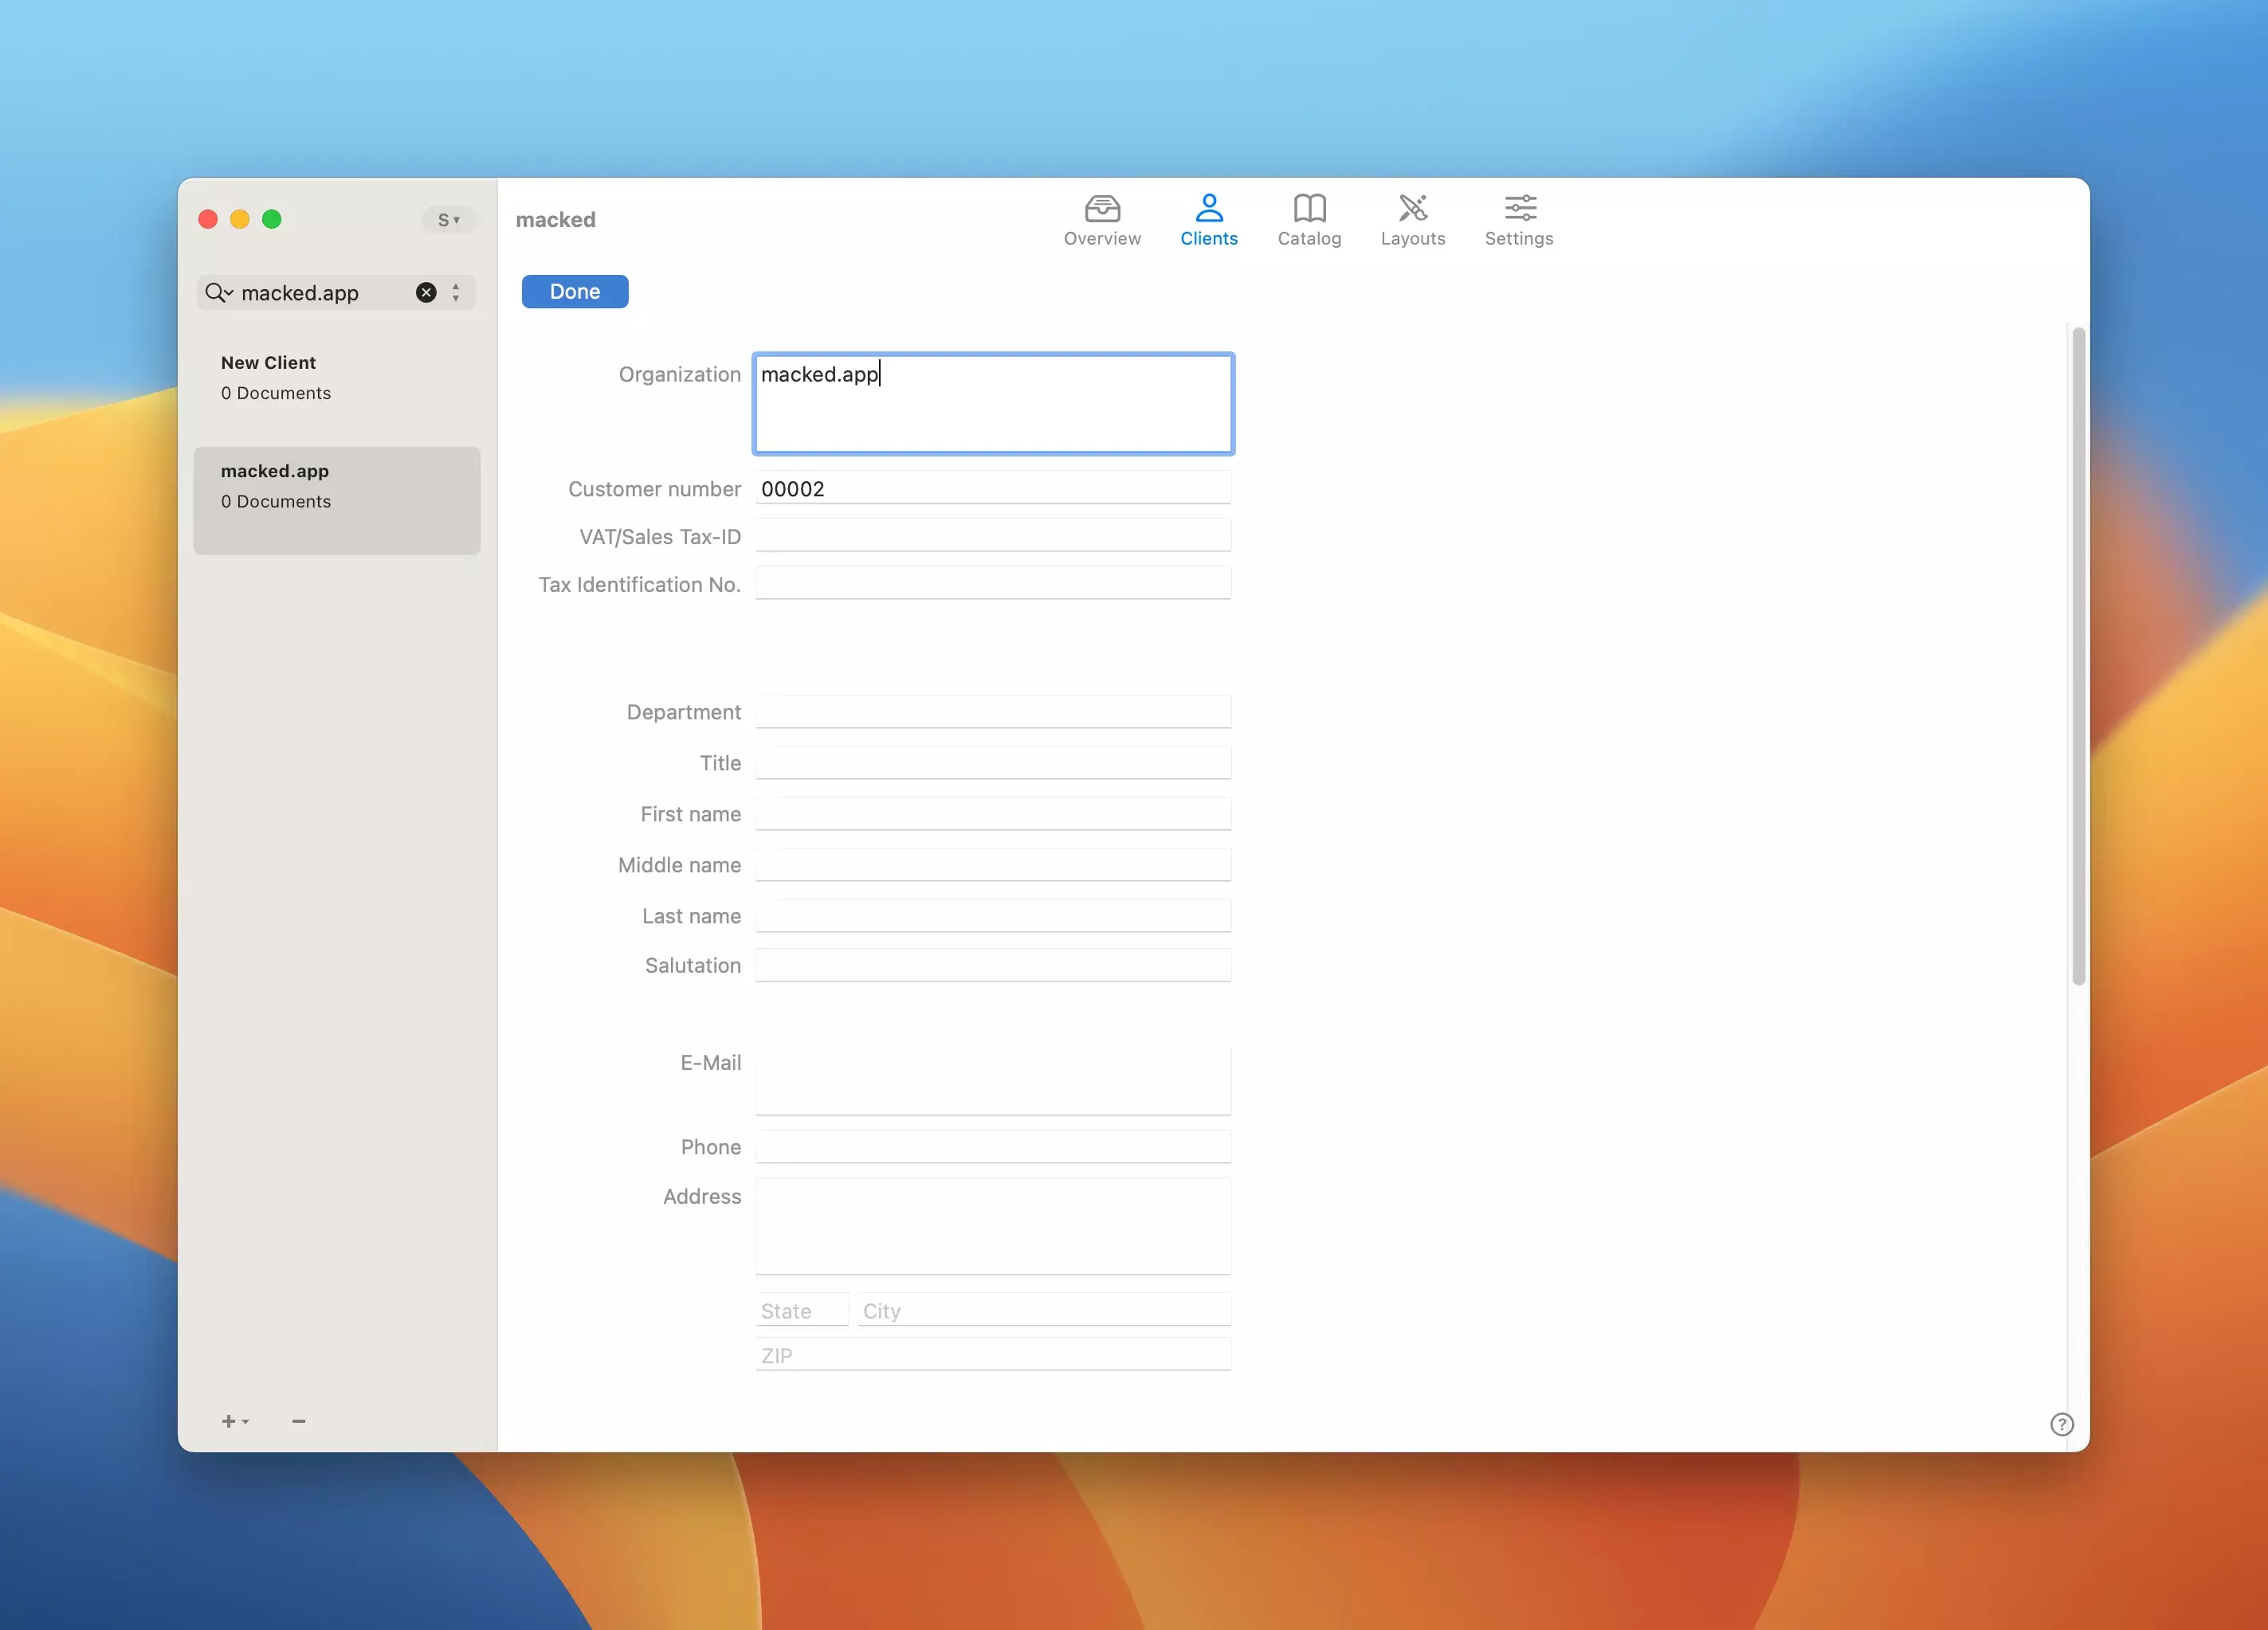Open the search magnifier options menu
Viewport: 2268px width, 1630px height.
coord(219,293)
